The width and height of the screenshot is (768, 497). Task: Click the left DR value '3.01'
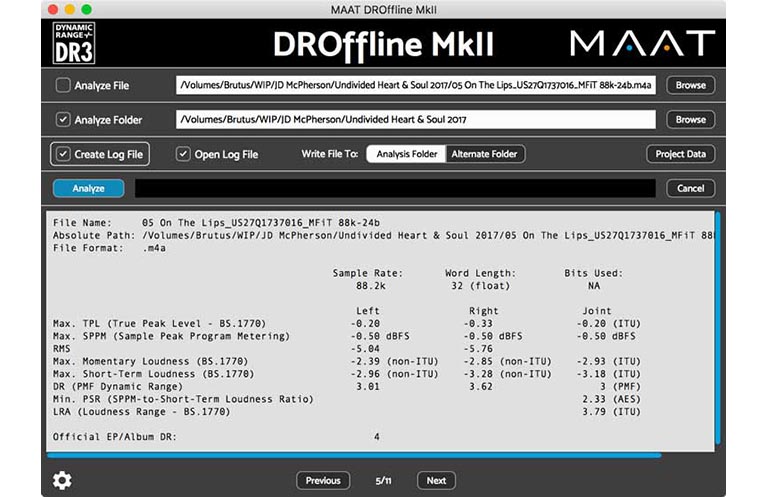click(x=368, y=387)
